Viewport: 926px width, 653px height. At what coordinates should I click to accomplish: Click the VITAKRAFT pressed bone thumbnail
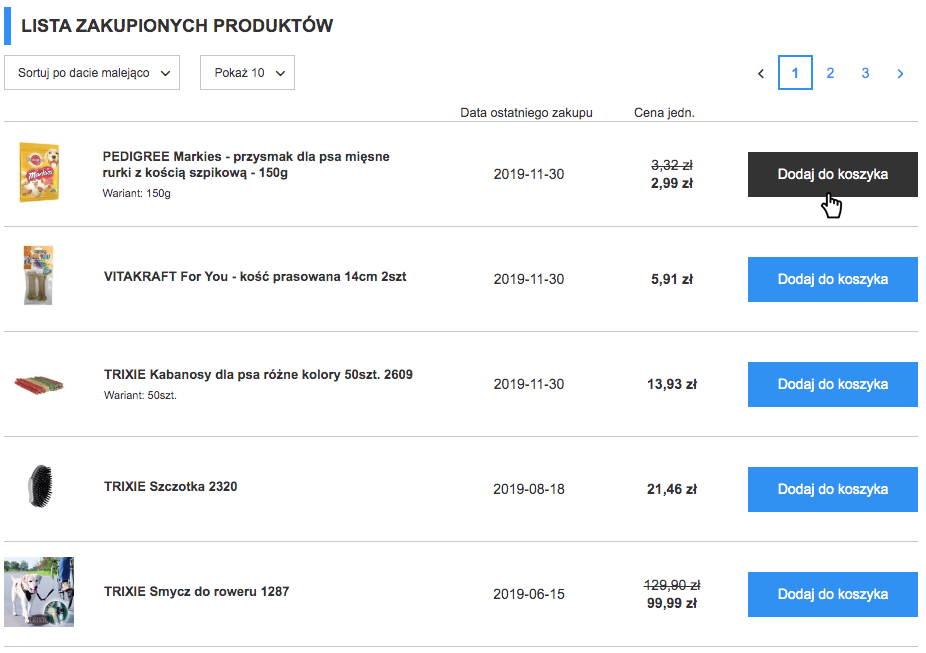(x=38, y=275)
